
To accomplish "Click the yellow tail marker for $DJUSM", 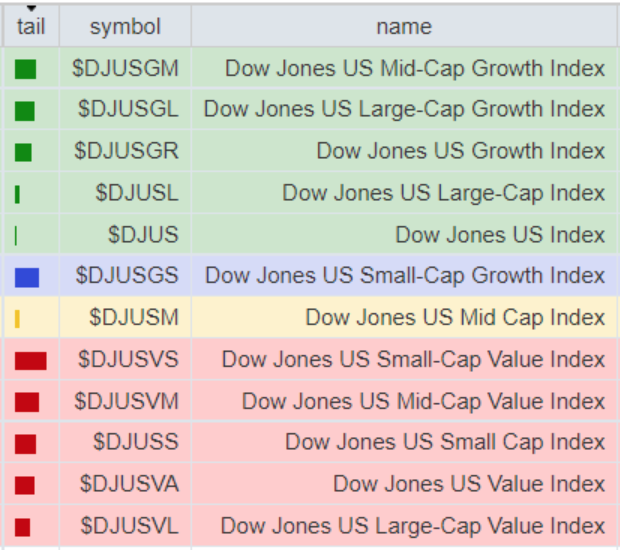I will click(18, 319).
